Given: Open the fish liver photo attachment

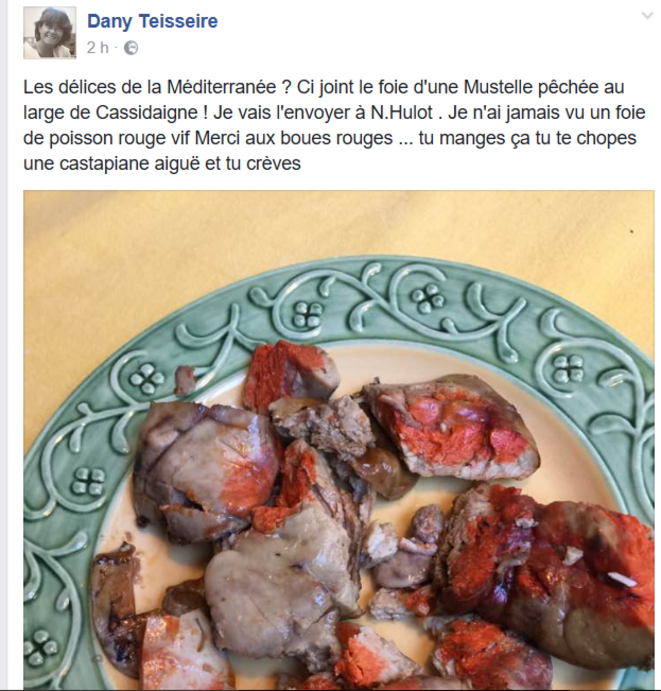Looking at the screenshot, I should 338,440.
